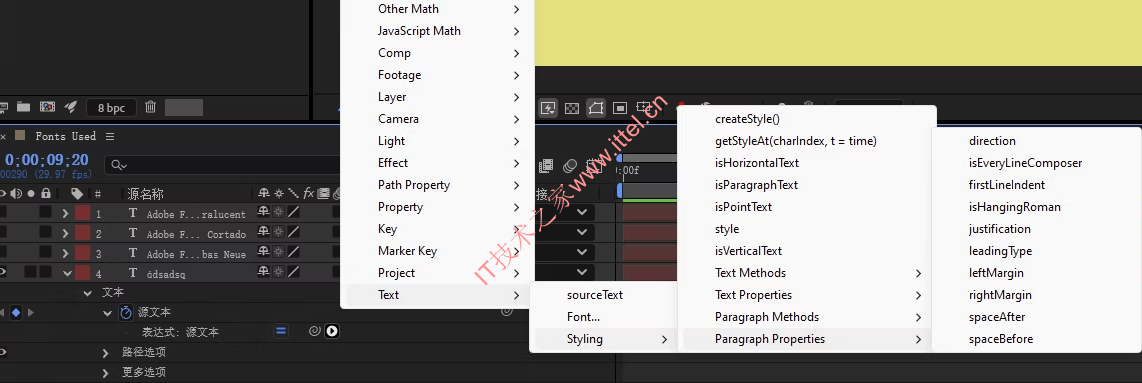Expand the 路径选项 group
Screen dimensions: 1142x383
tap(106, 352)
